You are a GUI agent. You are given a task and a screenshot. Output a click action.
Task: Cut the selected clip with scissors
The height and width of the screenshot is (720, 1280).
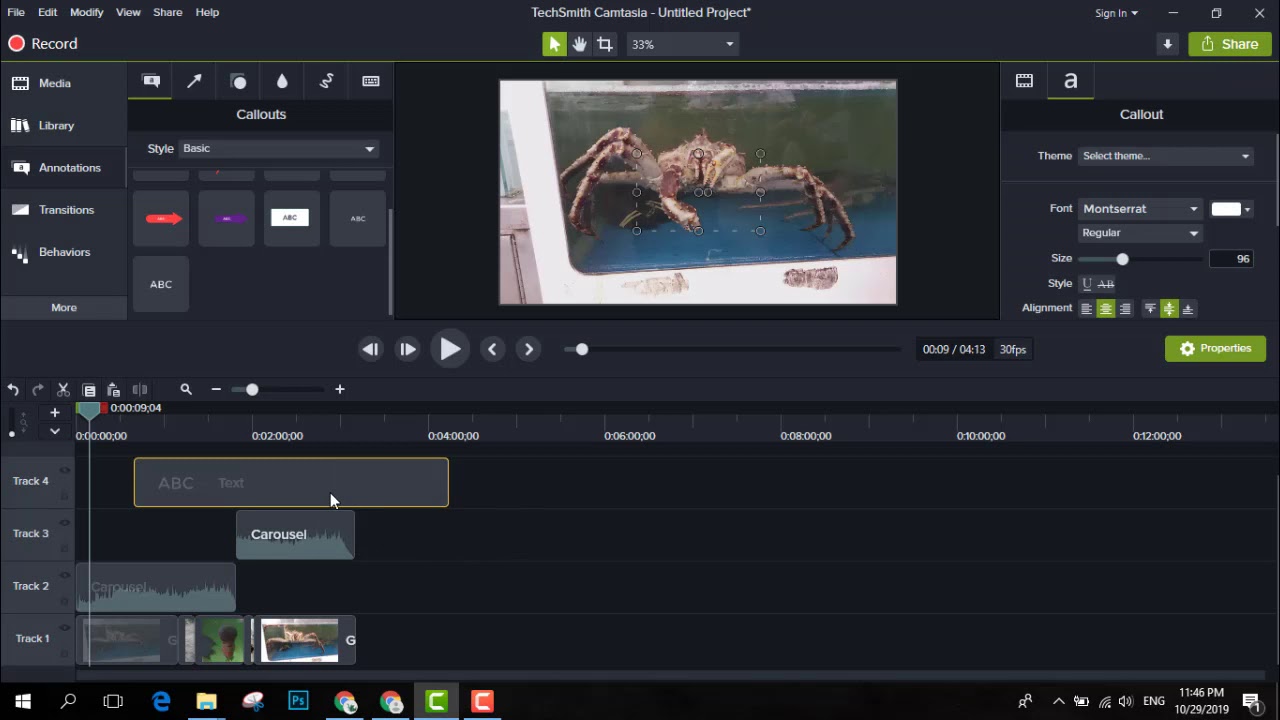[63, 389]
